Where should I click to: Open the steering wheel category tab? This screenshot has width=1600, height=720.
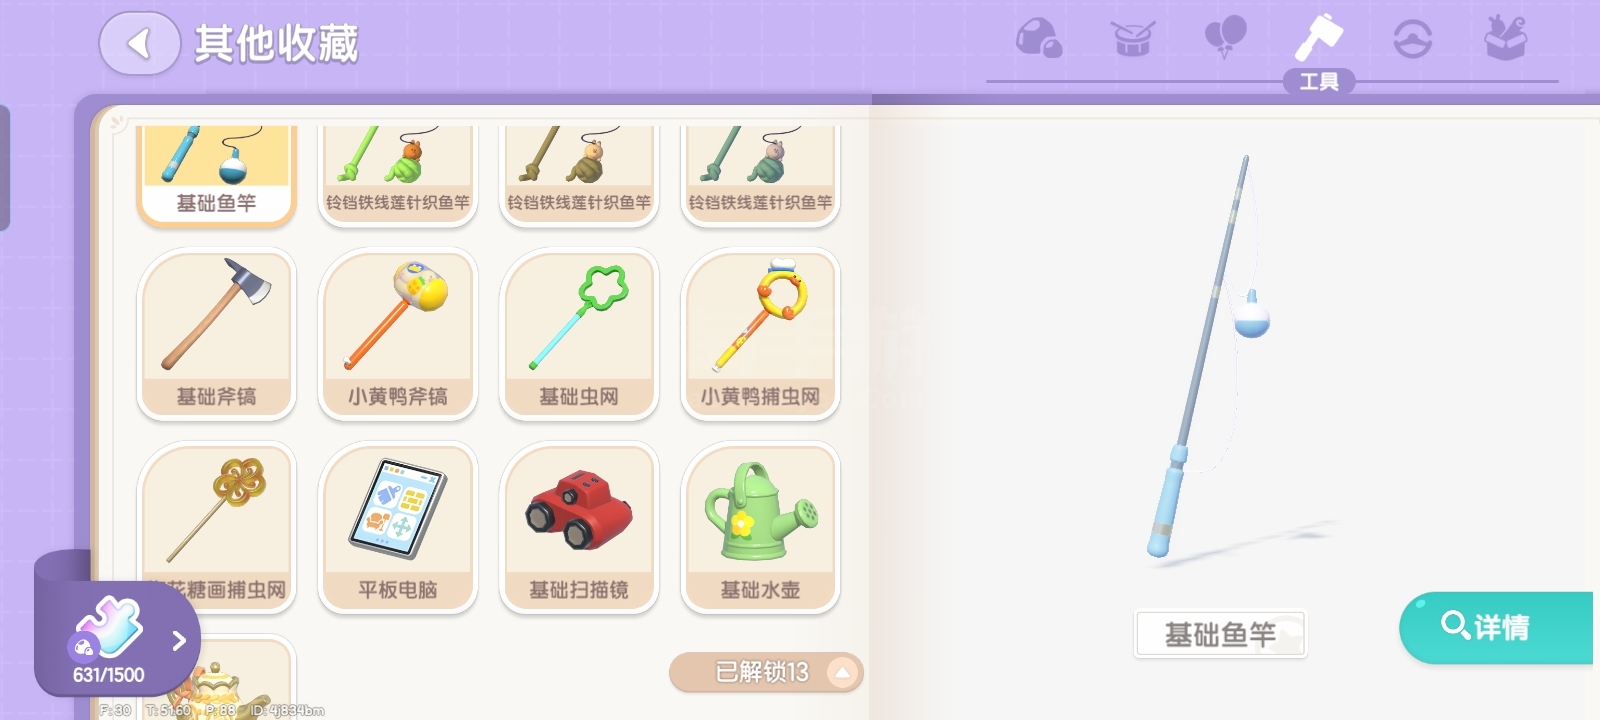1413,39
